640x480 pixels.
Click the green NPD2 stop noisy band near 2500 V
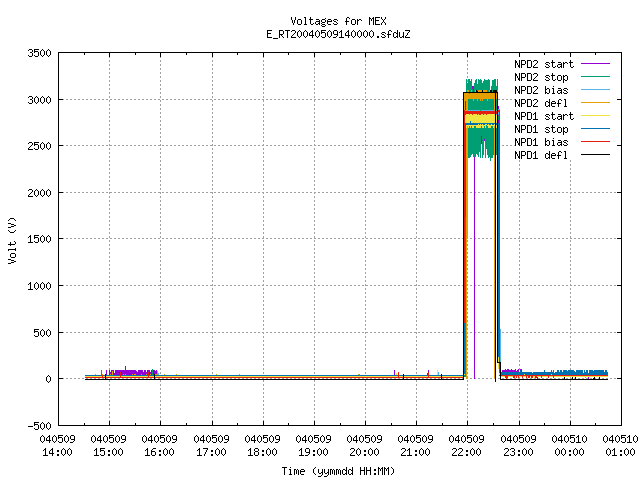480,143
